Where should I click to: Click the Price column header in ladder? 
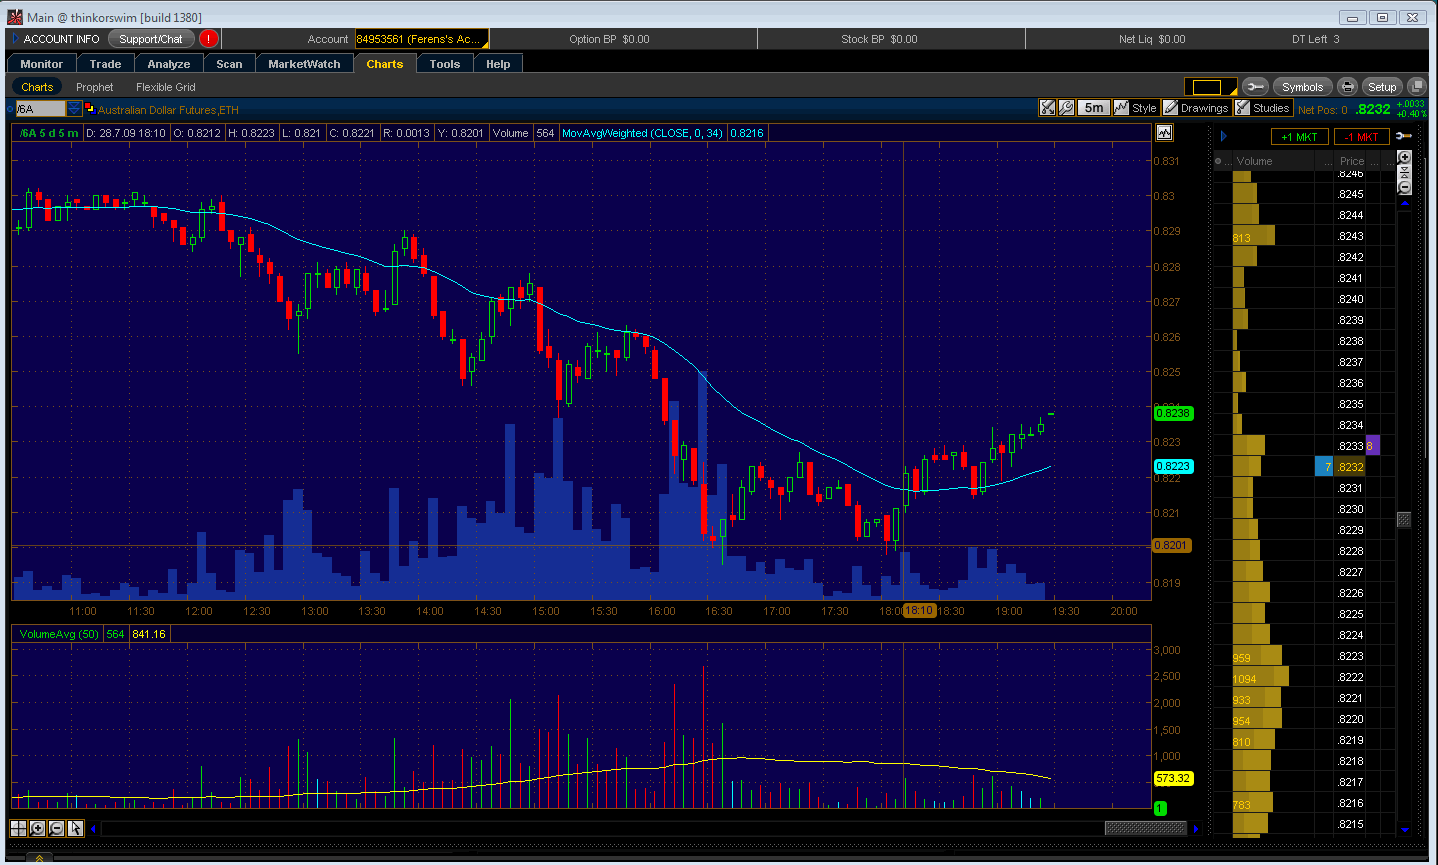pyautogui.click(x=1352, y=161)
